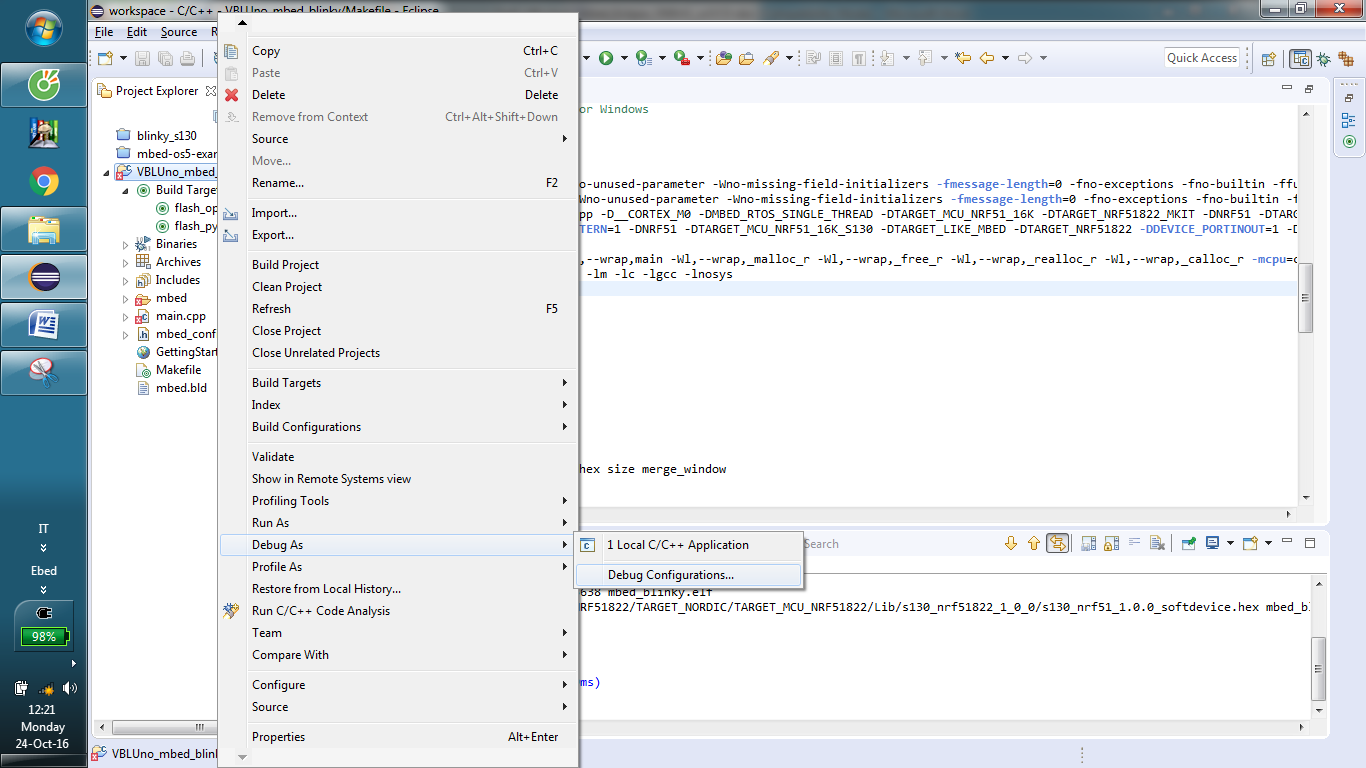Select 1 Local C/C++ Application entry
This screenshot has height=768, width=1366.
point(688,545)
